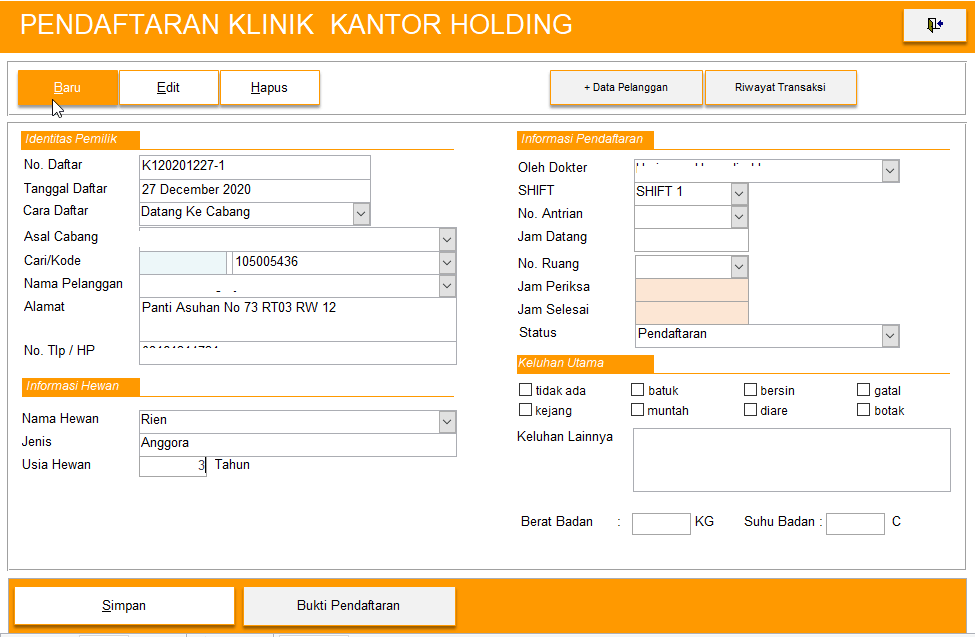Image resolution: width=975 pixels, height=637 pixels.
Task: Open Riwayat Transaksi
Action: (x=780, y=88)
